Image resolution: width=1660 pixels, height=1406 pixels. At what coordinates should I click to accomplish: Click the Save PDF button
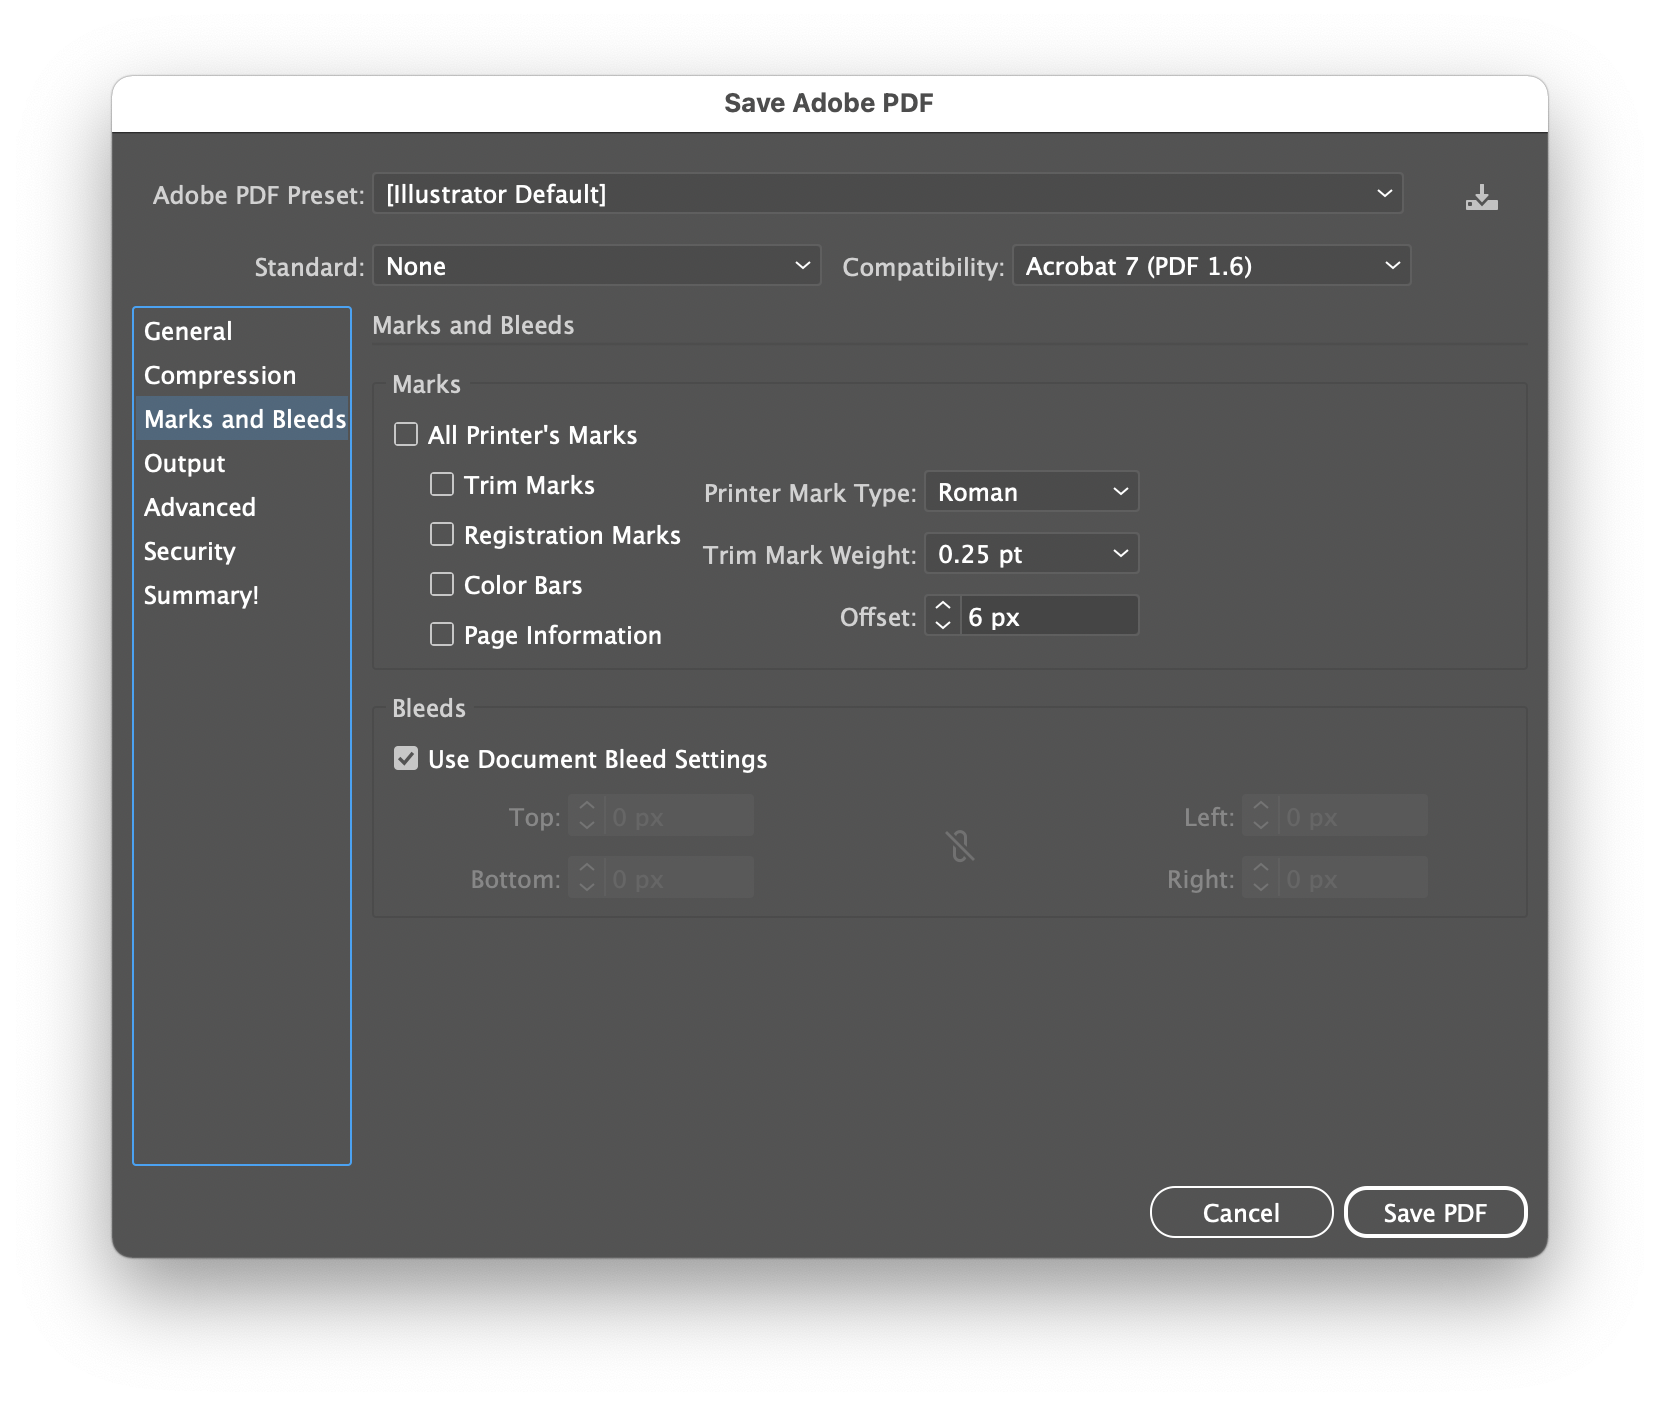1435,1212
